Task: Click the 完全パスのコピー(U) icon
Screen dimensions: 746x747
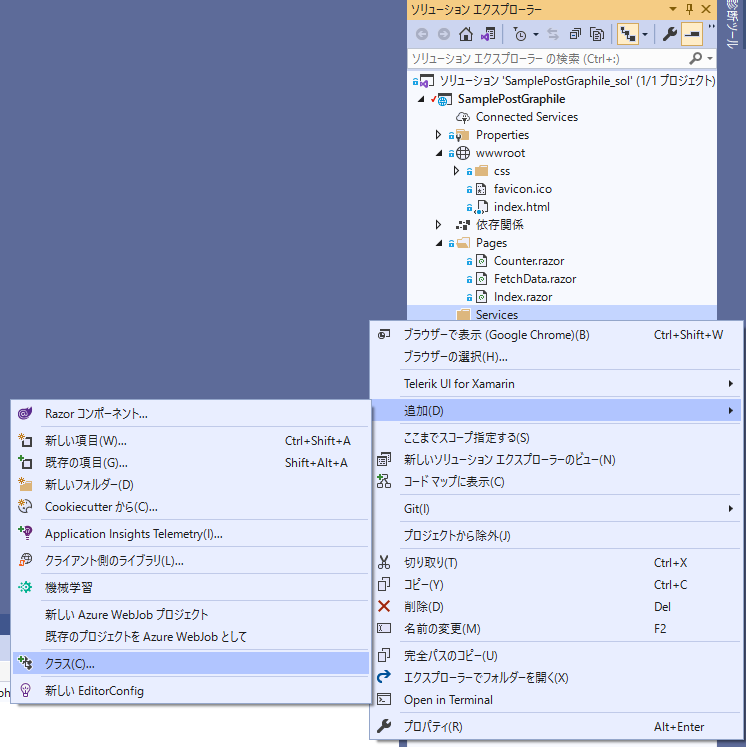Action: pos(383,656)
